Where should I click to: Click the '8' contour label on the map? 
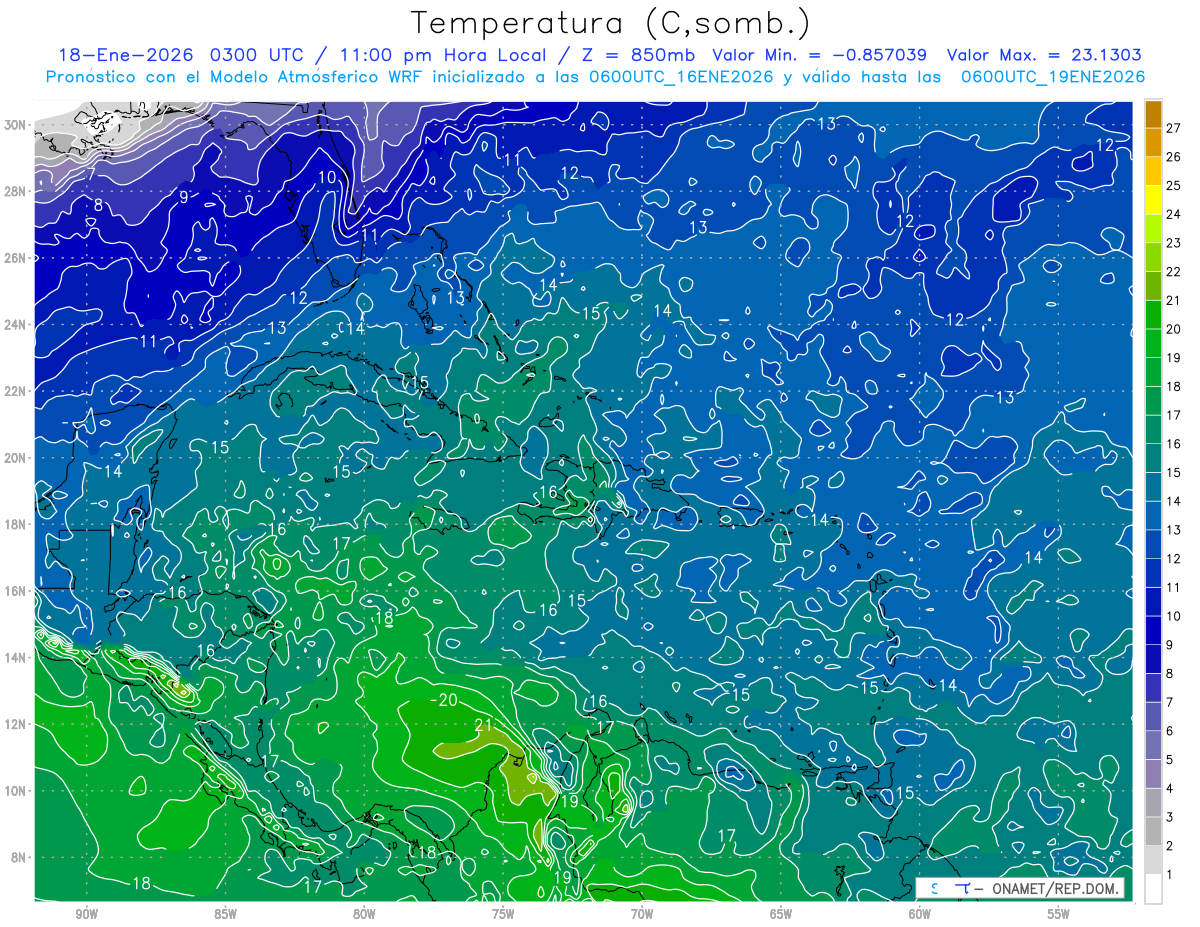[98, 206]
